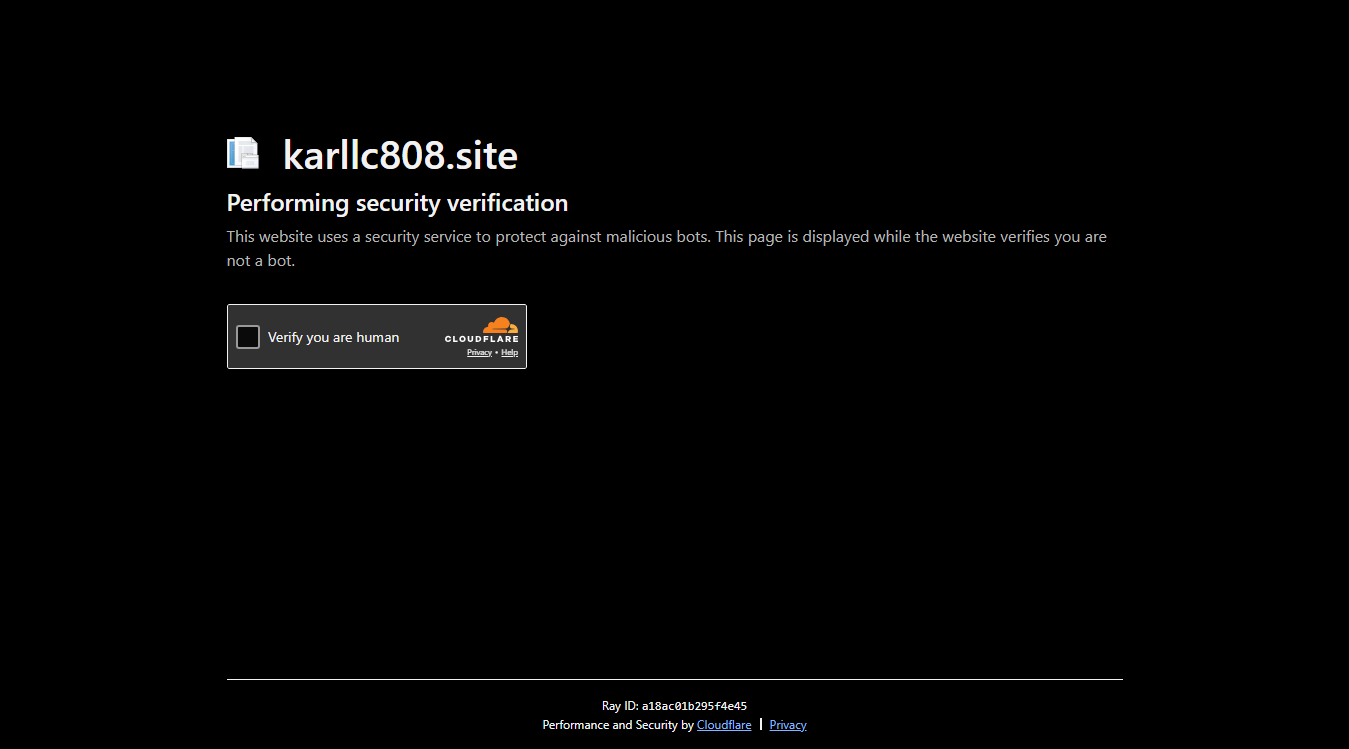Click the "not a bot." line of the description

point(261,261)
